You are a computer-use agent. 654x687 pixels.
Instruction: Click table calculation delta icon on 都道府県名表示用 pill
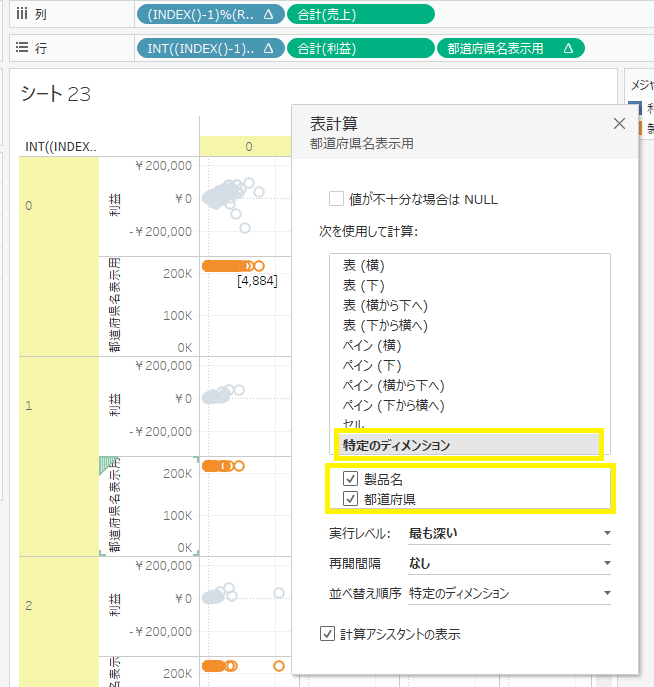(x=568, y=48)
